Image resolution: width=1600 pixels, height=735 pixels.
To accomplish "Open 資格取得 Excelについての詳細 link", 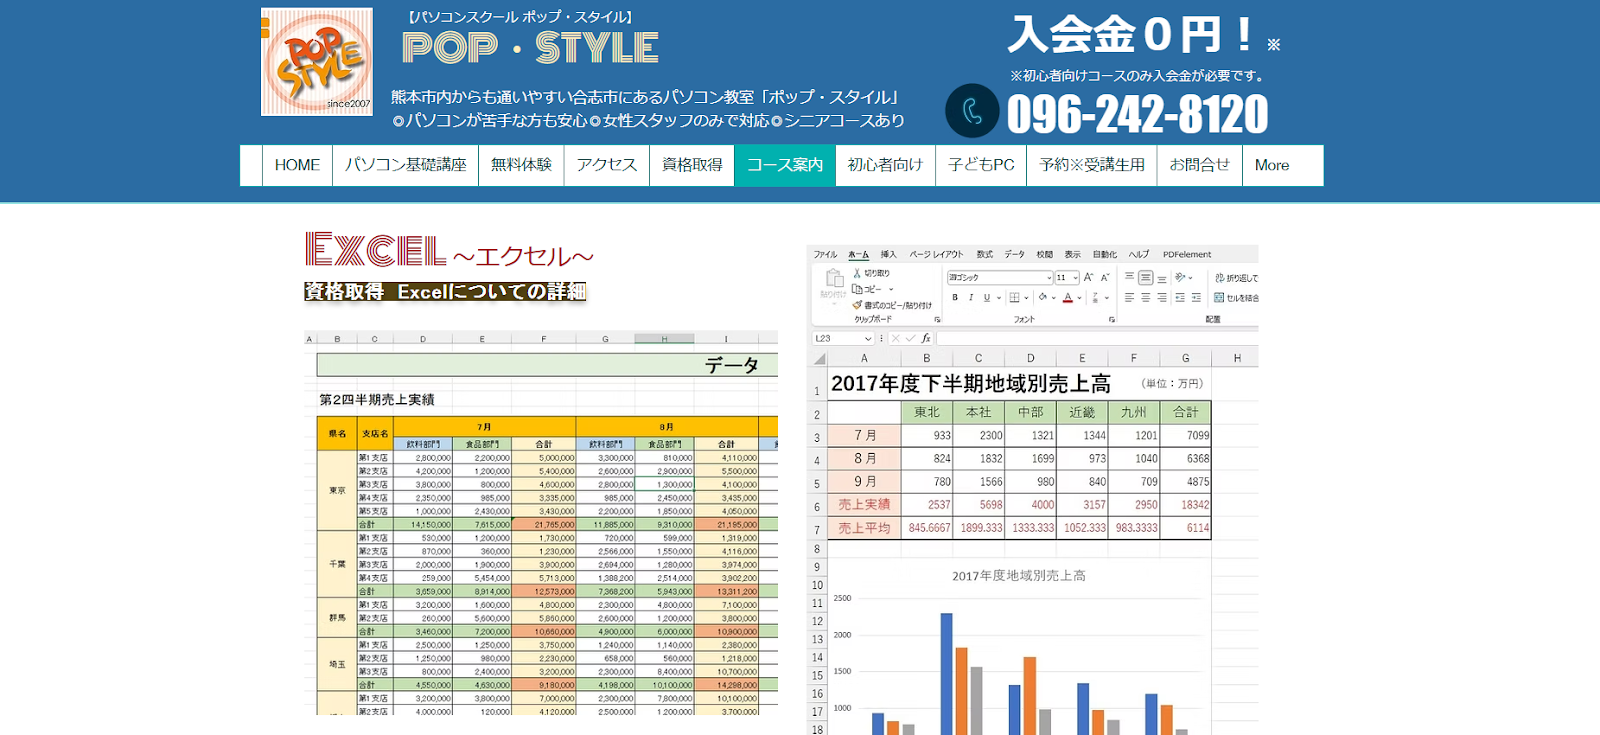I will 445,291.
